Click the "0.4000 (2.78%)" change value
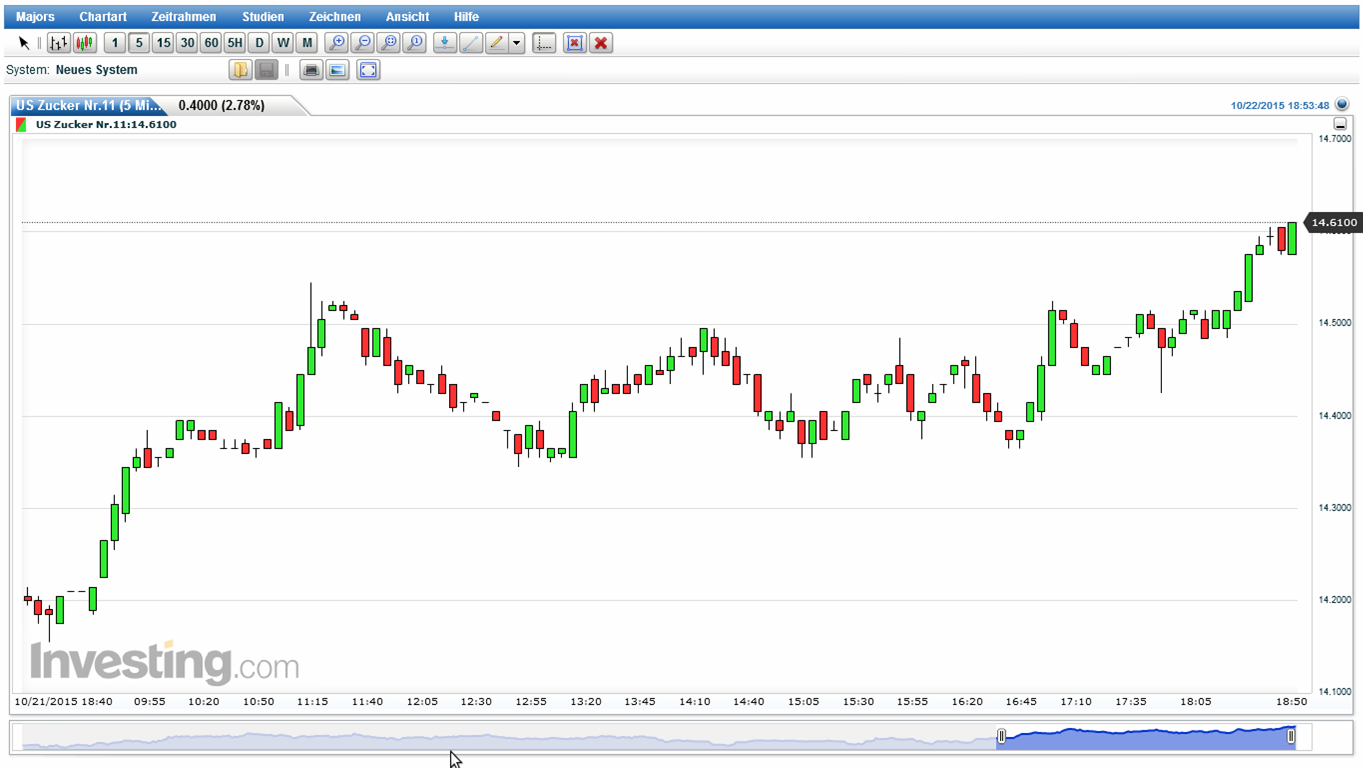The height and width of the screenshot is (768, 1363). tap(222, 105)
